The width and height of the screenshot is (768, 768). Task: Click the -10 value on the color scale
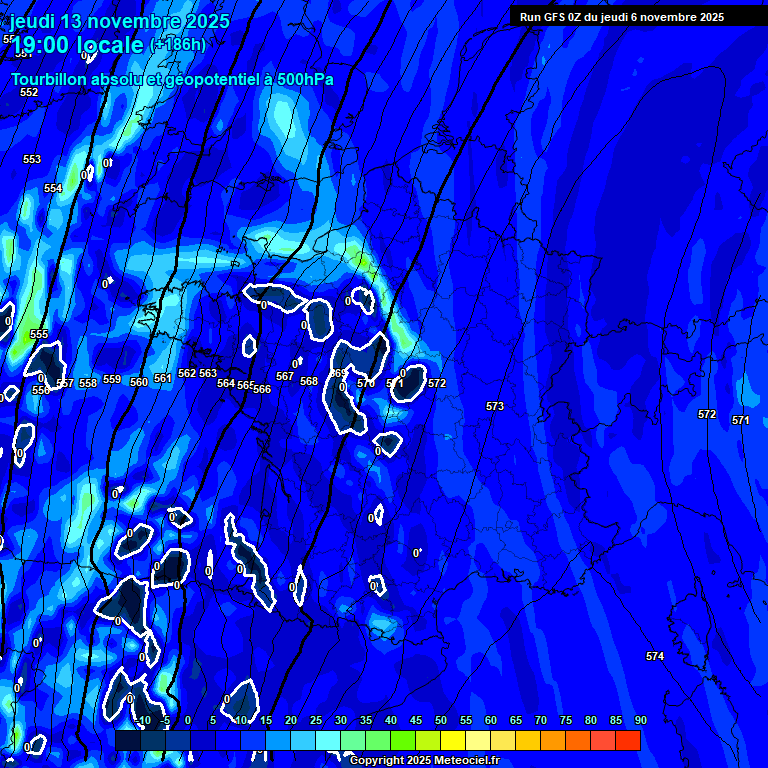143,721
